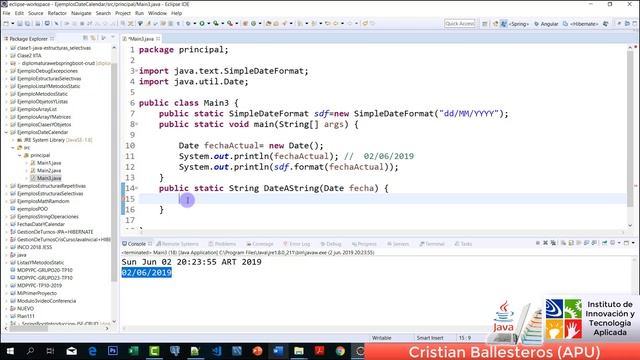Switch to the Spring perspective
This screenshot has height=360, width=640.
[x=516, y=24]
